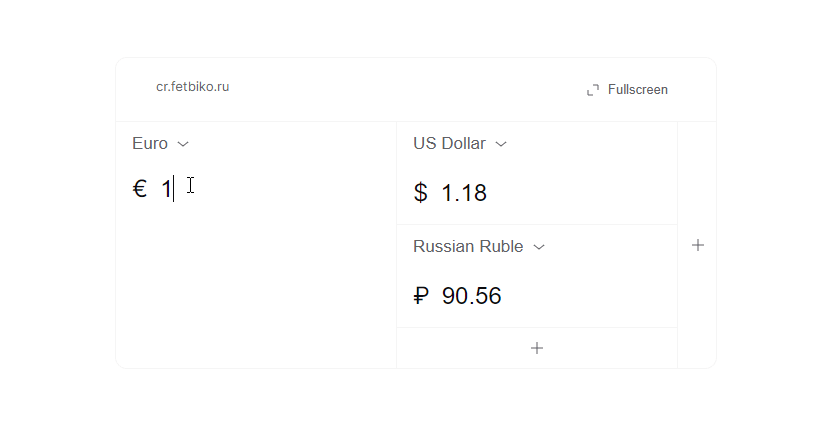Click the ruble ₽ currency symbol

pyautogui.click(x=421, y=296)
